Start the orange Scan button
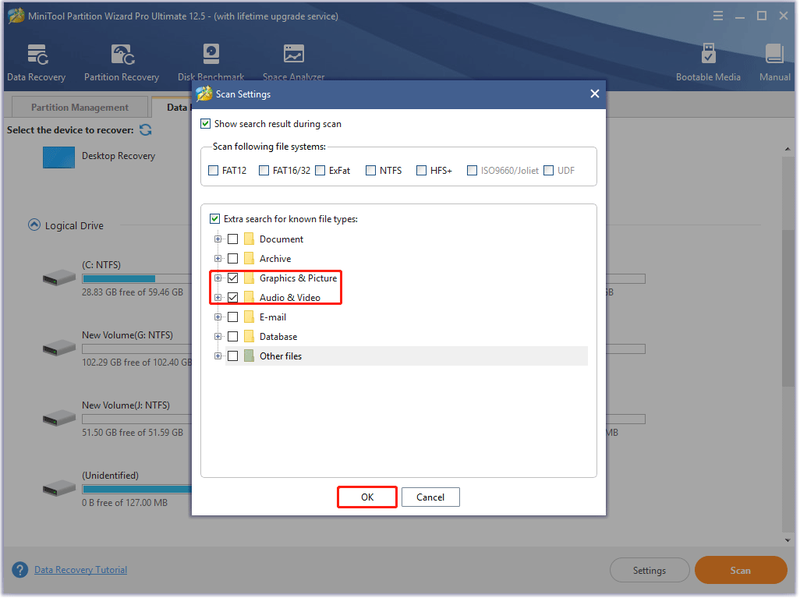The height and width of the screenshot is (598, 800). [740, 570]
